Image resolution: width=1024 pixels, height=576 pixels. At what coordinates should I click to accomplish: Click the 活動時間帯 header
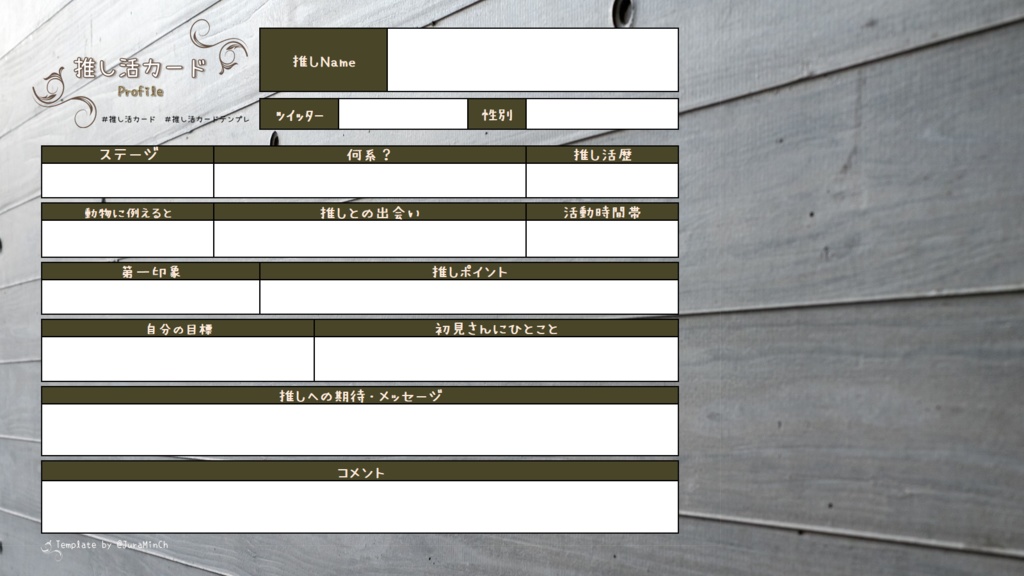pyautogui.click(x=602, y=212)
